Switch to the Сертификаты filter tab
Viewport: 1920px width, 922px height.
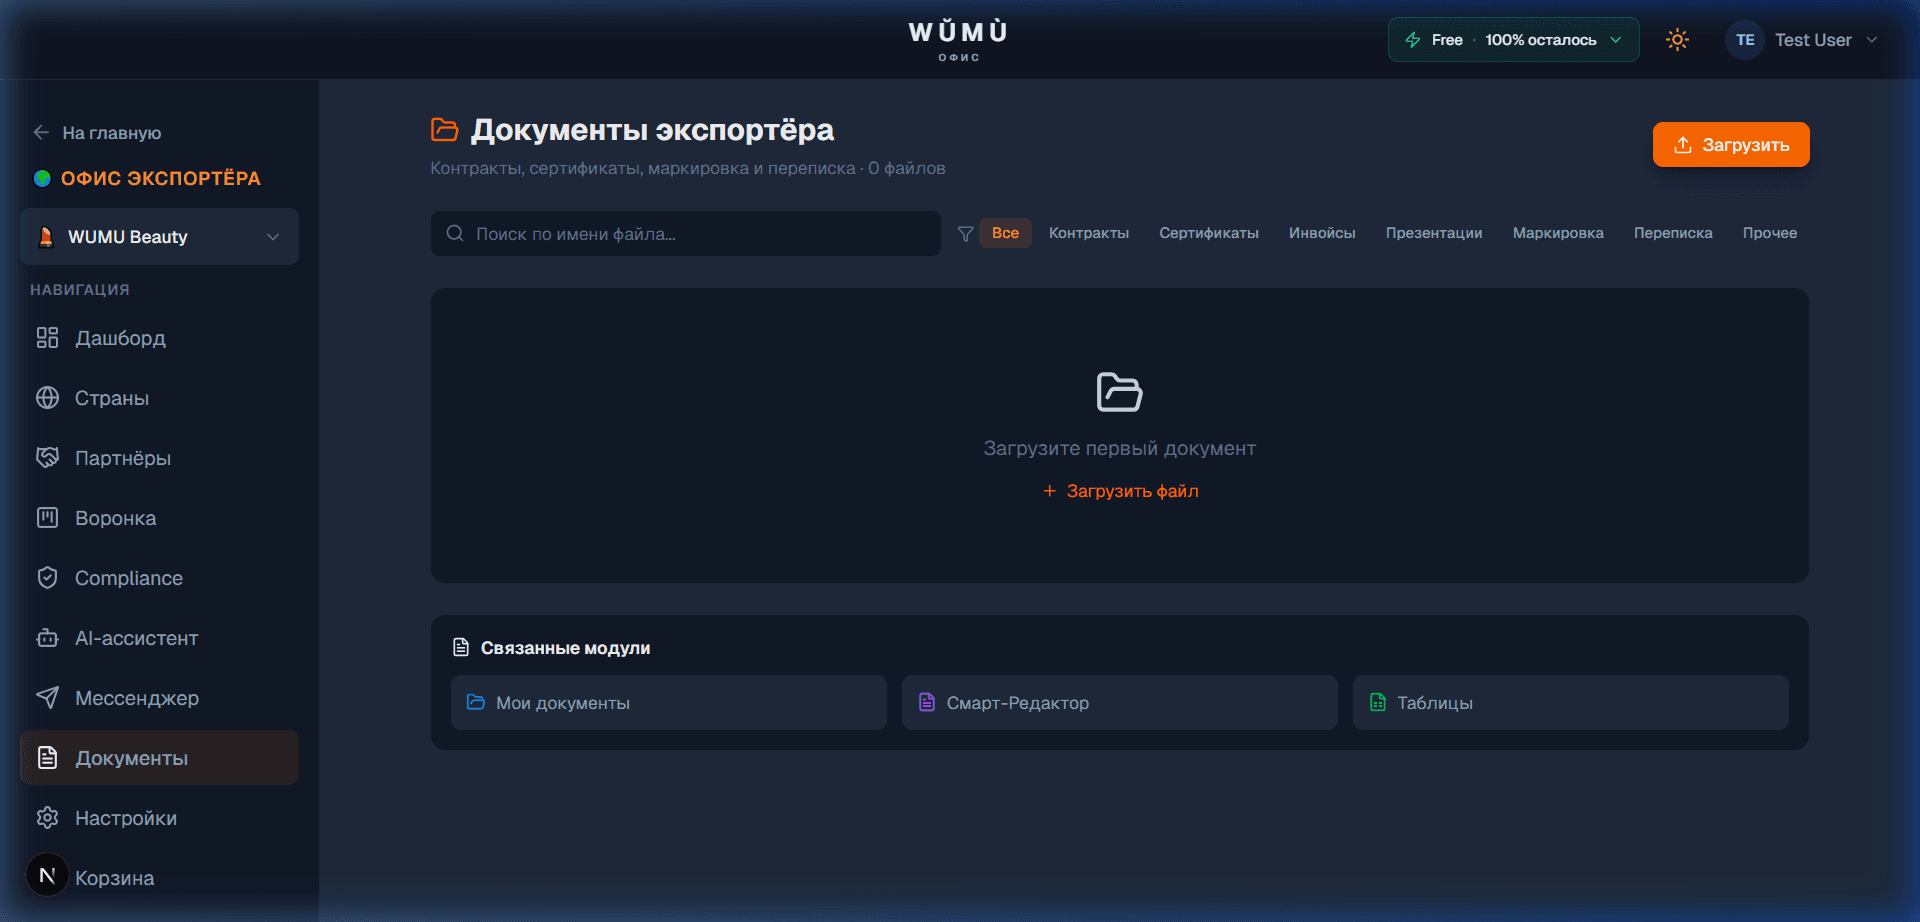click(x=1208, y=233)
